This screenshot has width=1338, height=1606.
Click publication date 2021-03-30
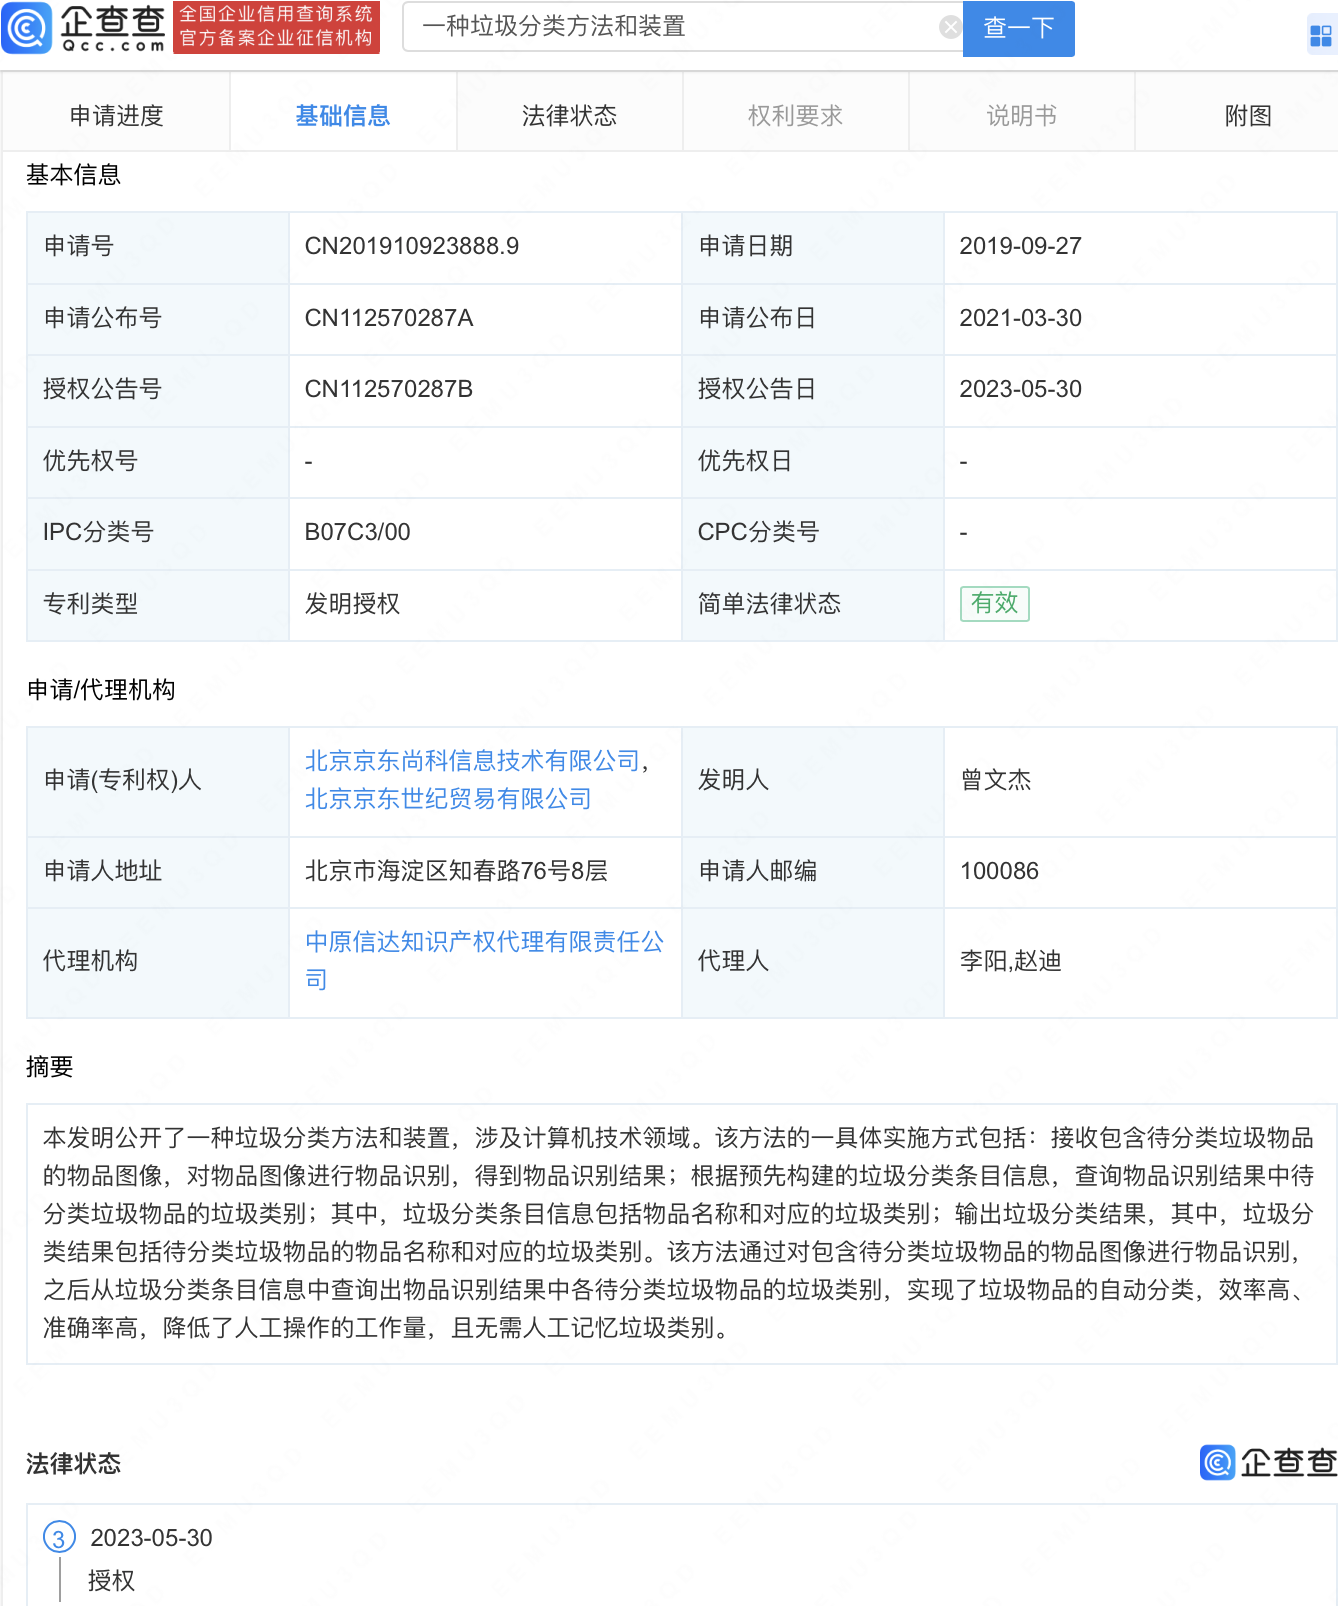(1020, 318)
